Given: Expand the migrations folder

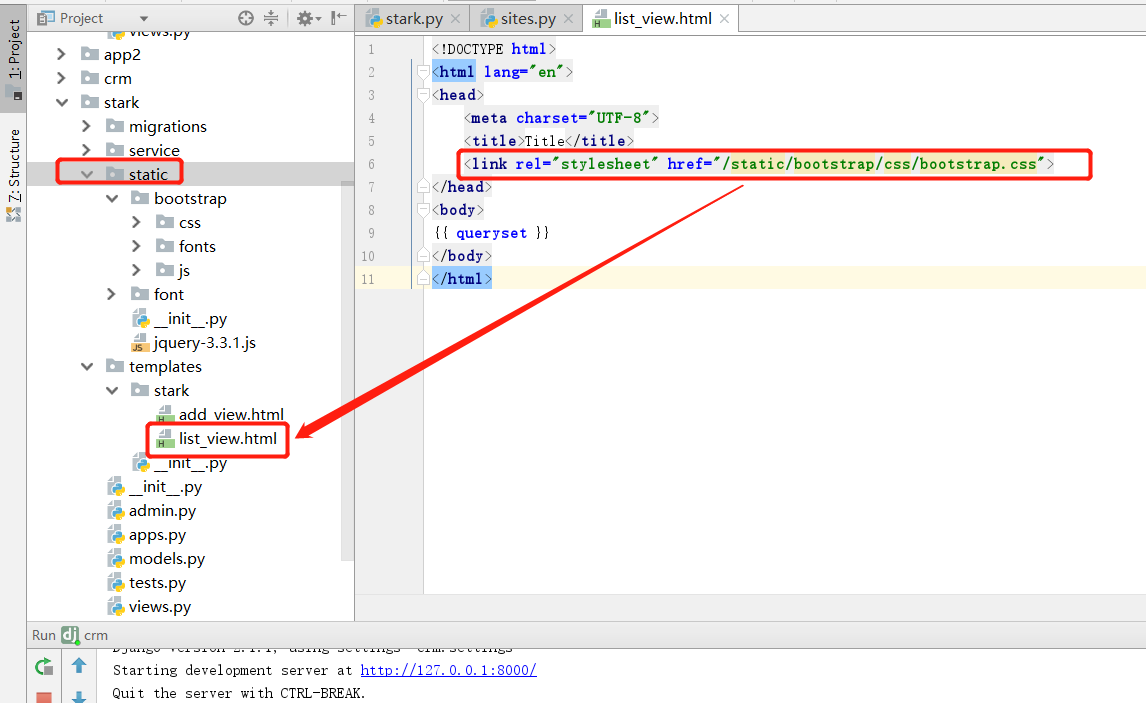Looking at the screenshot, I should pyautogui.click(x=86, y=126).
